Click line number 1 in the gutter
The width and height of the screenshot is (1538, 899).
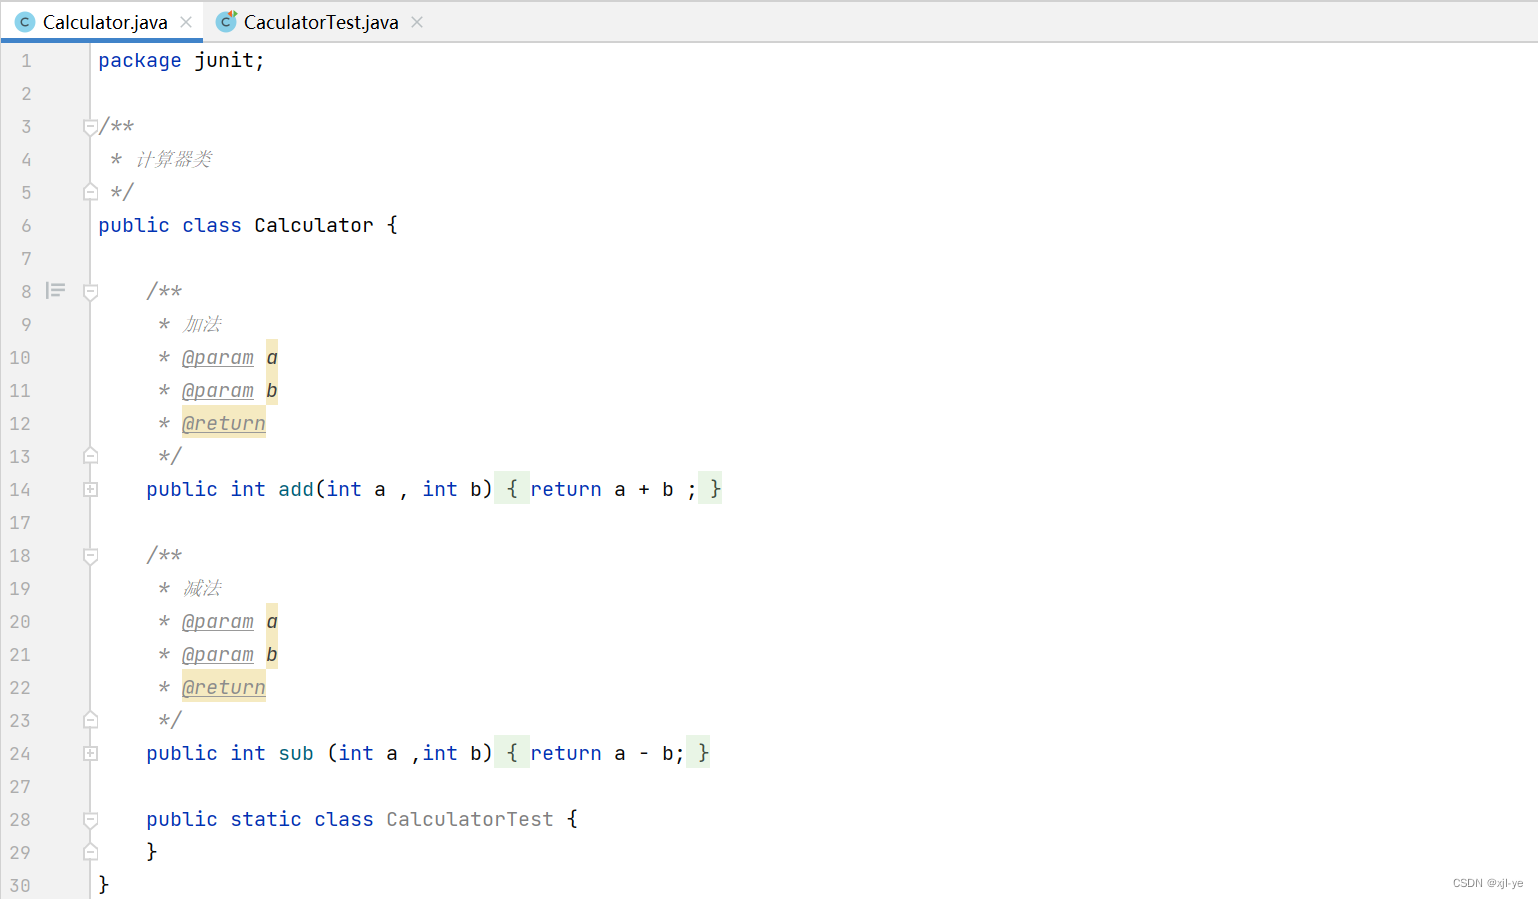(26, 61)
